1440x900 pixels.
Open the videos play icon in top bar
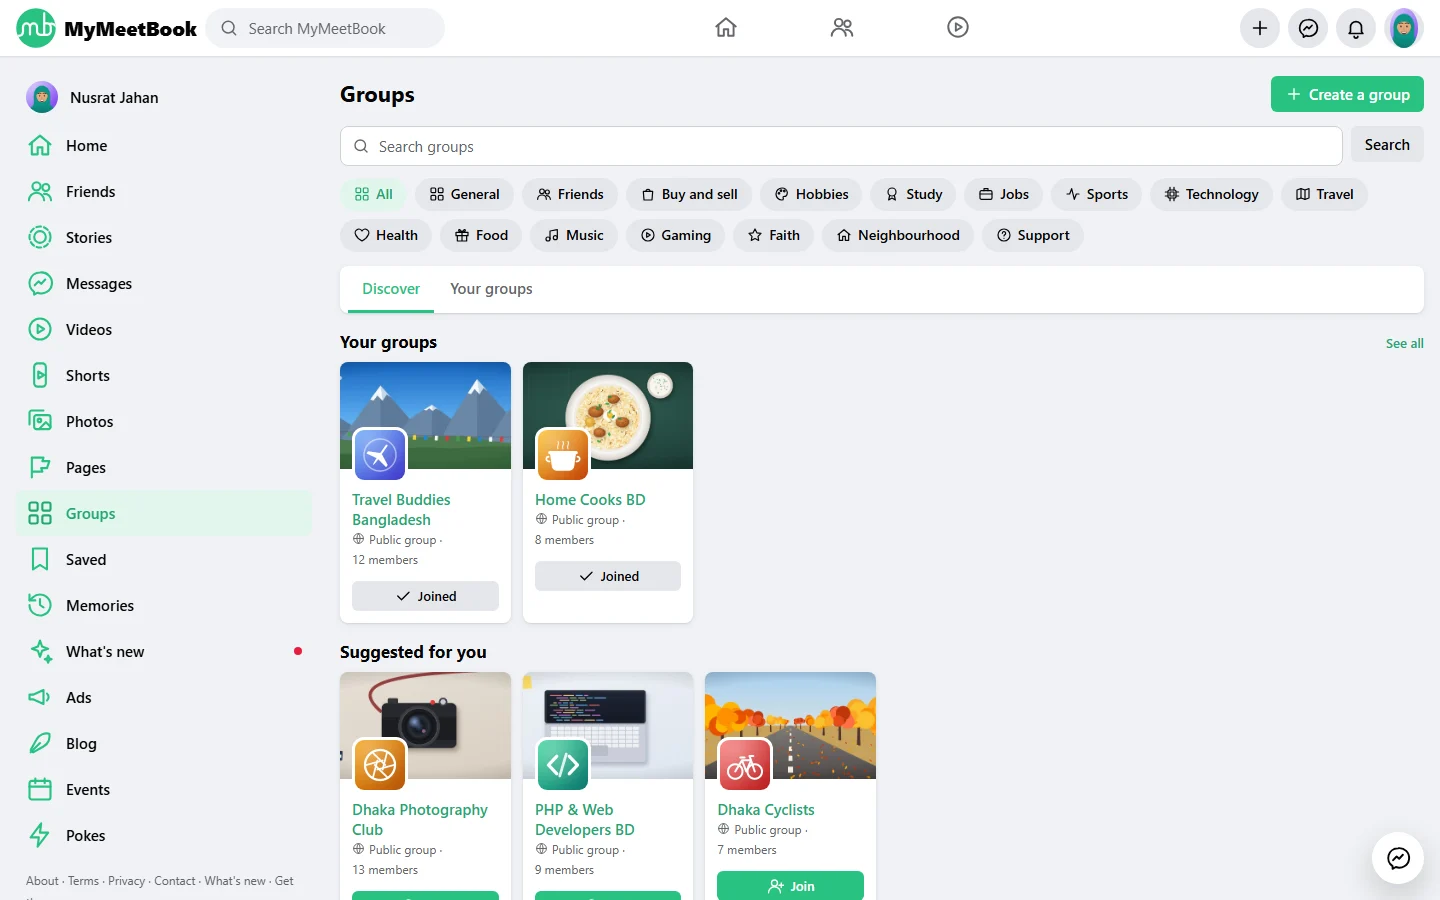(958, 28)
